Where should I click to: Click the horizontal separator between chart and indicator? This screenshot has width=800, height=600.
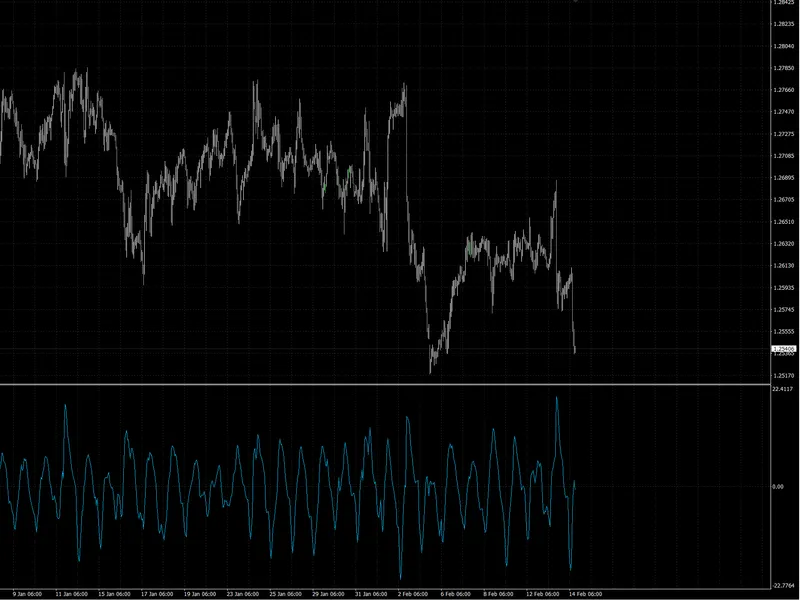coord(385,384)
